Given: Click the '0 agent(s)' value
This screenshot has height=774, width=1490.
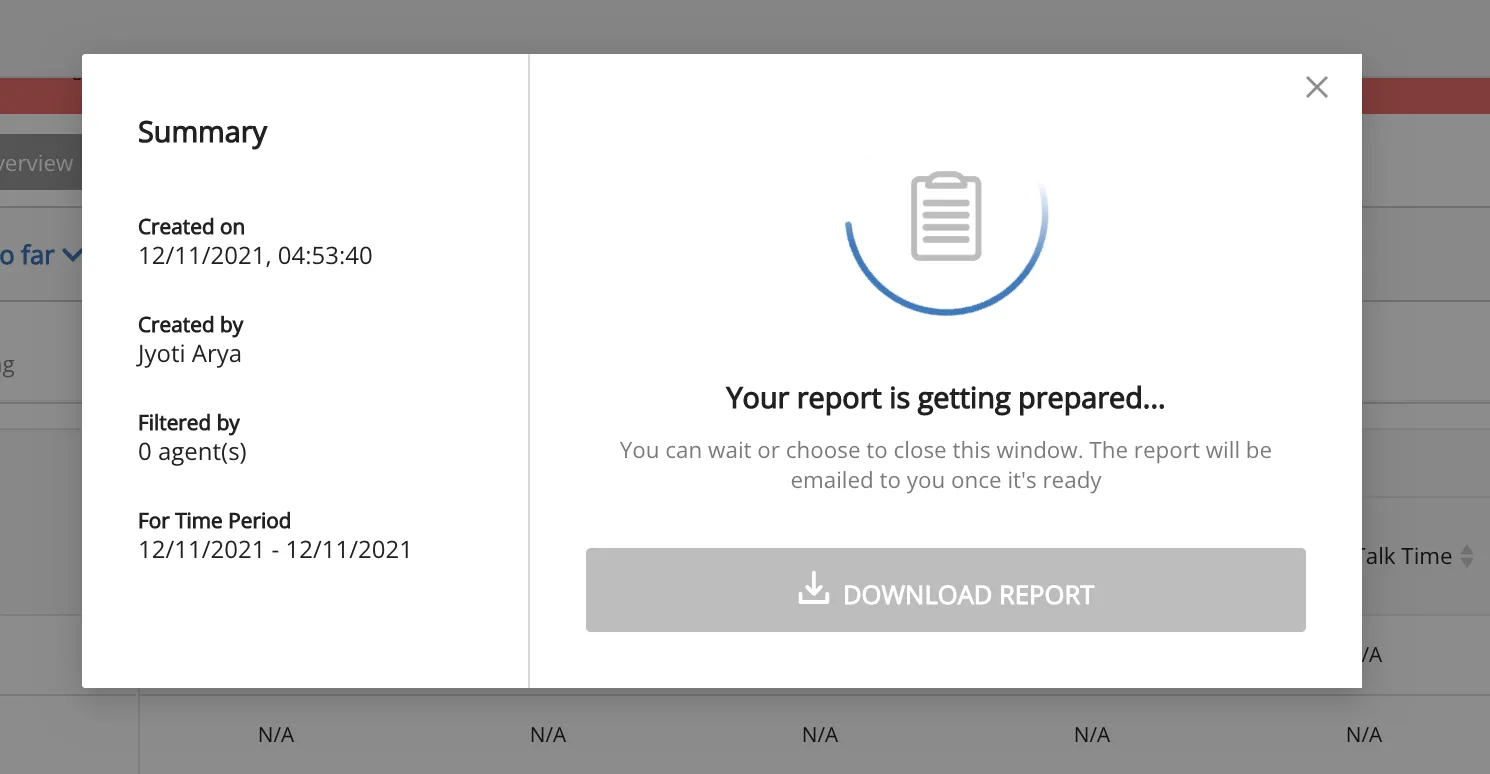Looking at the screenshot, I should point(192,452).
